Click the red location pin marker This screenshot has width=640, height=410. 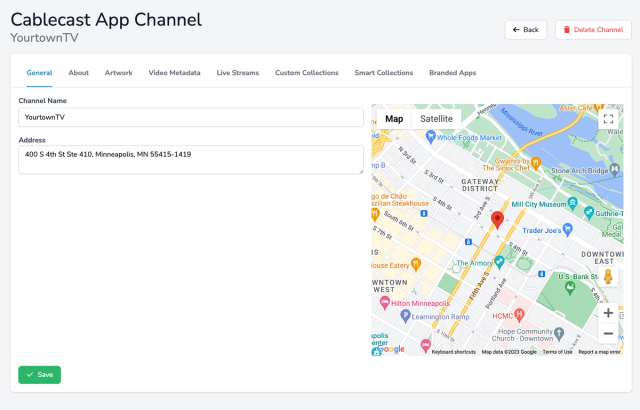(497, 220)
